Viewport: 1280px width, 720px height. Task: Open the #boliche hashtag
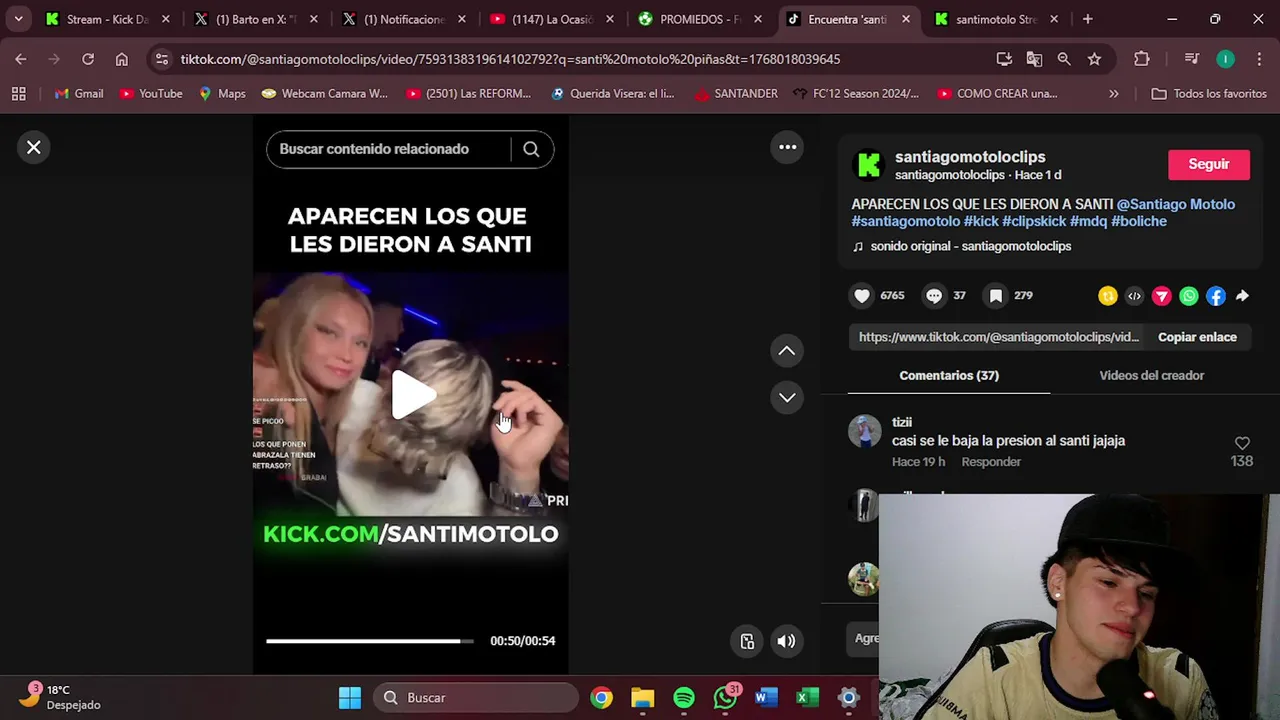pyautogui.click(x=1139, y=221)
